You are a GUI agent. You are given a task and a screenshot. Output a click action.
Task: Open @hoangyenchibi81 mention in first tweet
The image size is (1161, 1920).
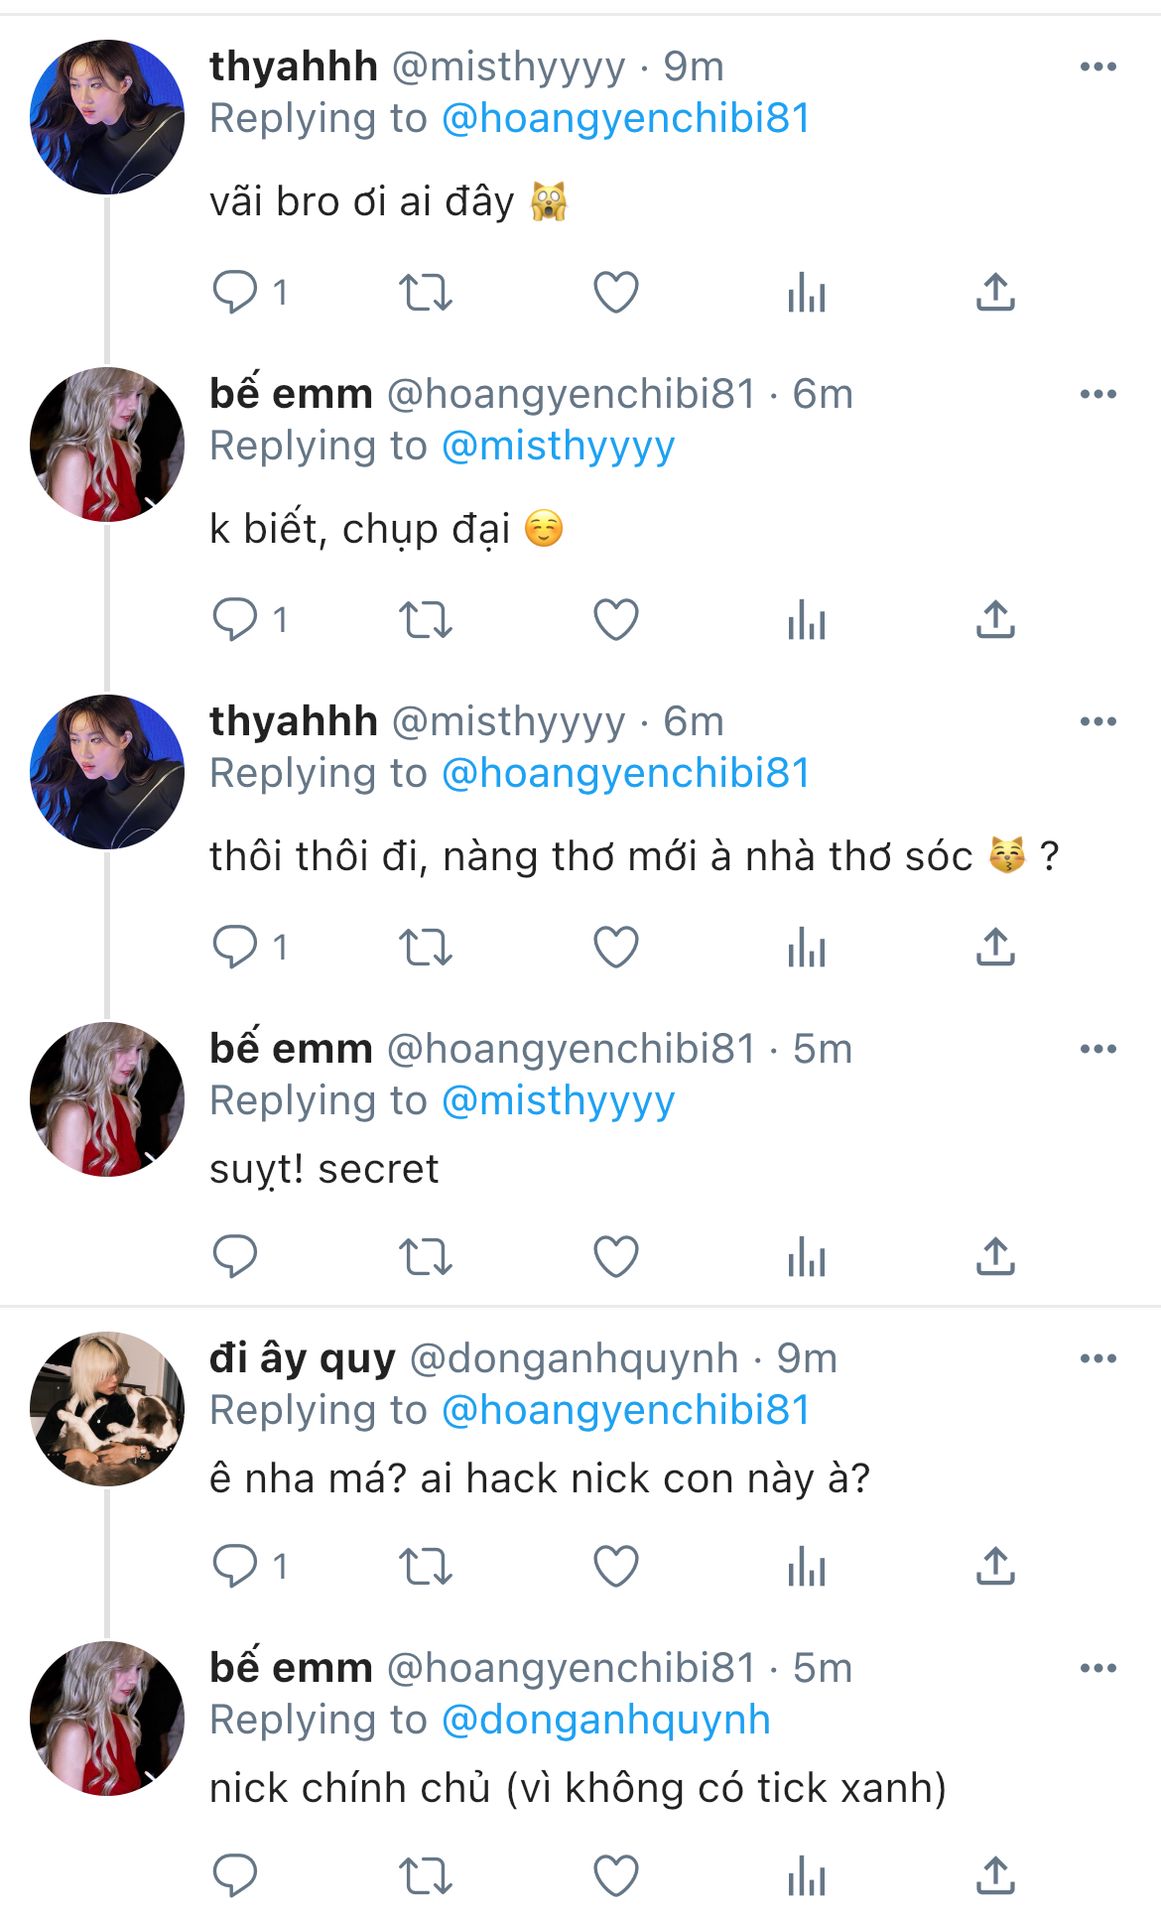point(625,118)
